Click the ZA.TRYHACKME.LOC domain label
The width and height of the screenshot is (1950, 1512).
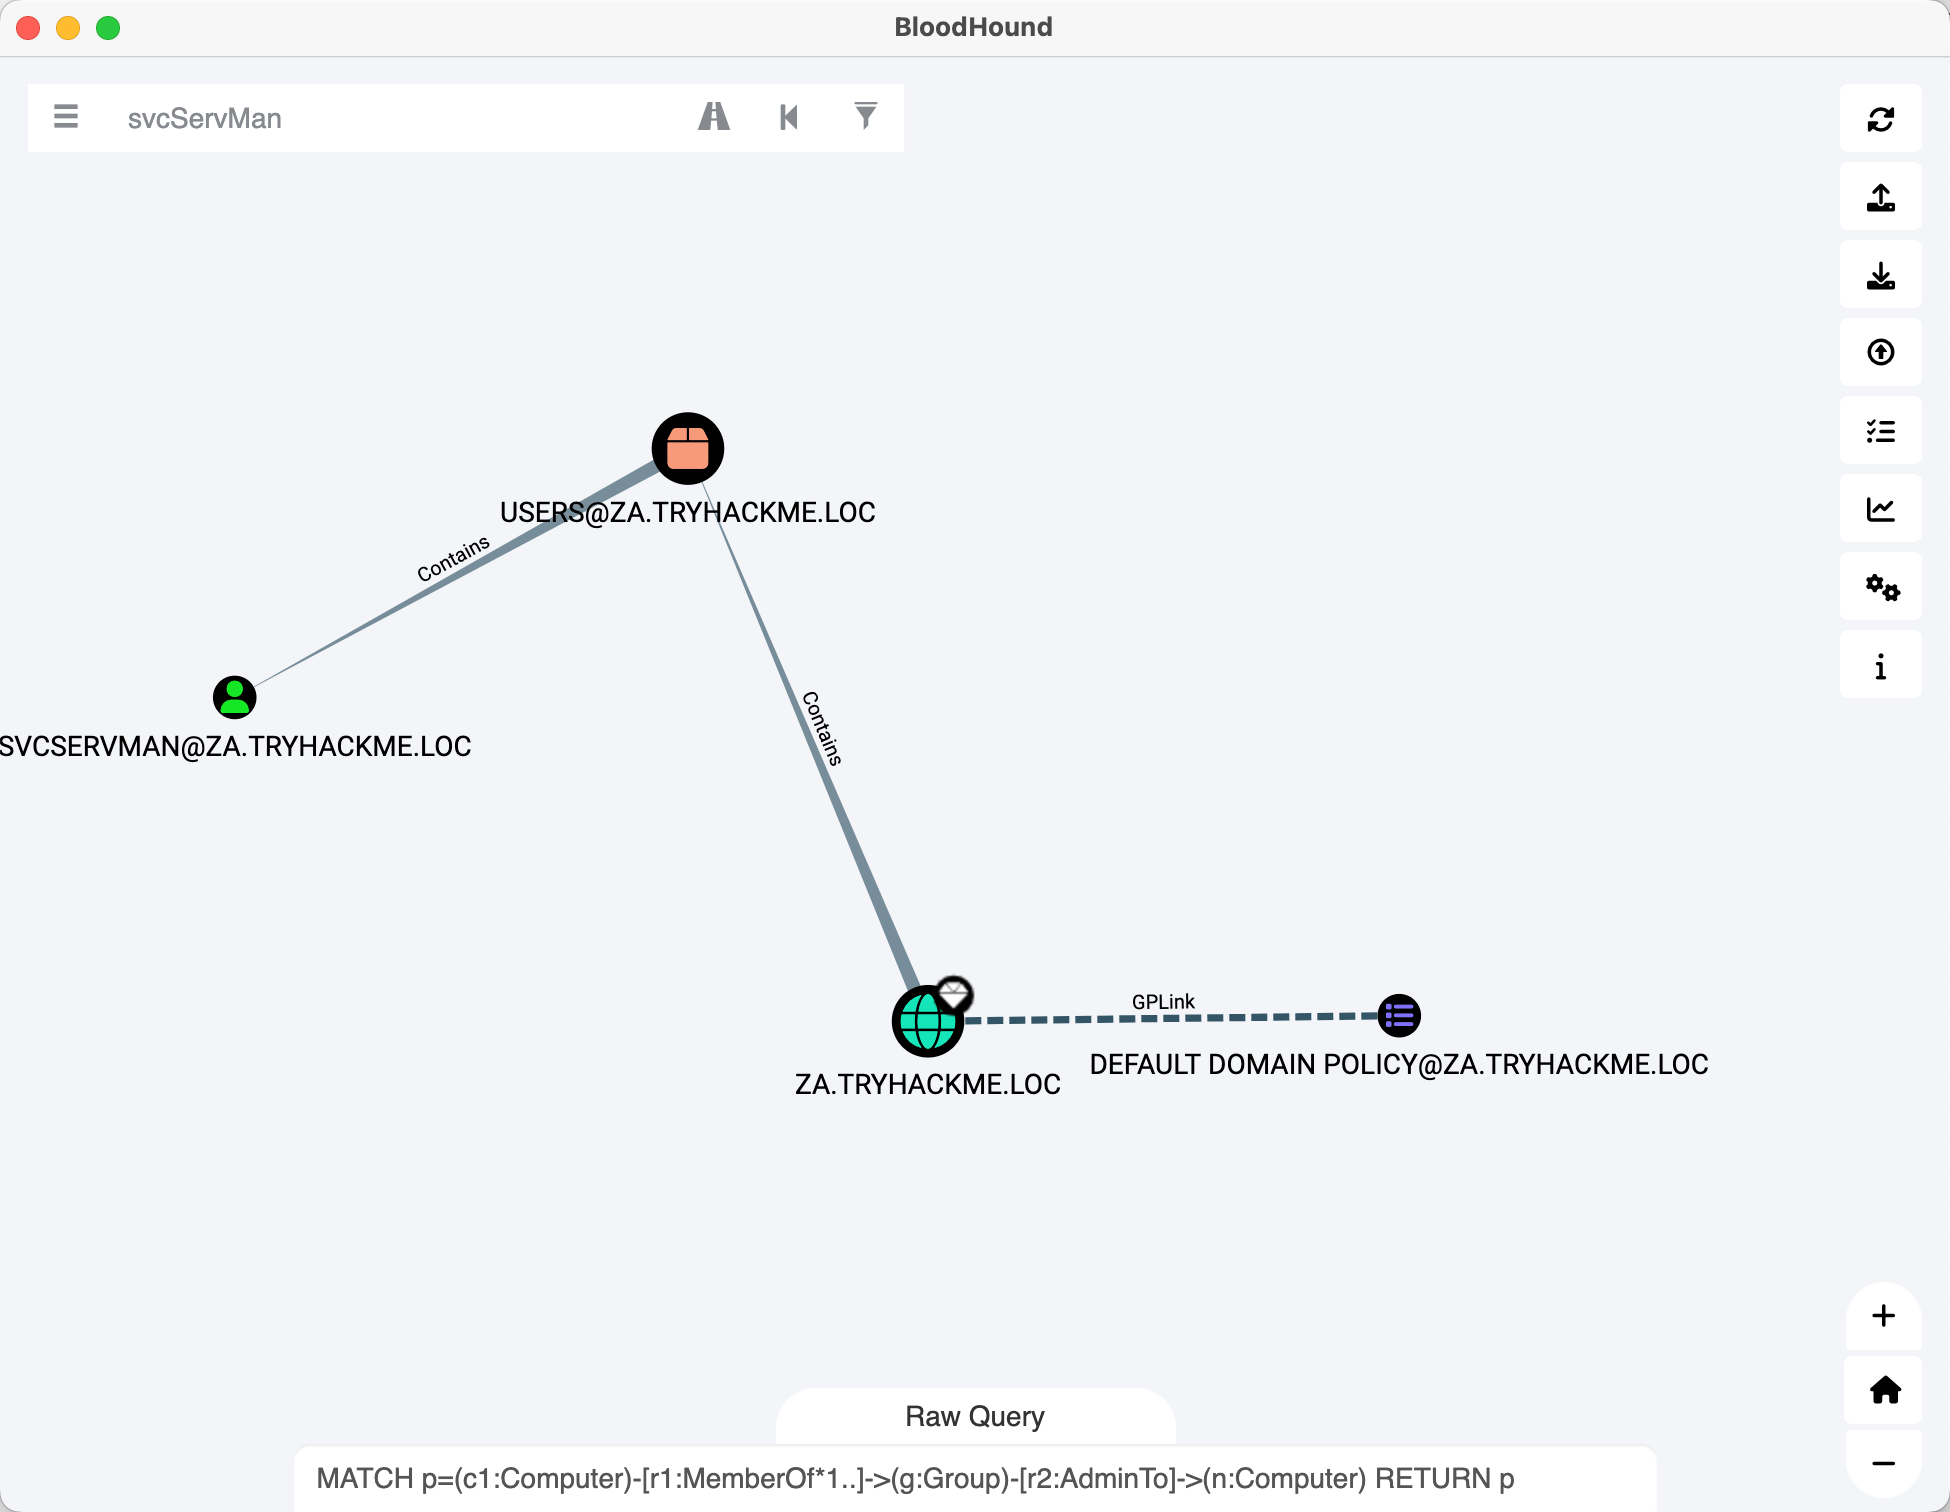coord(927,1084)
